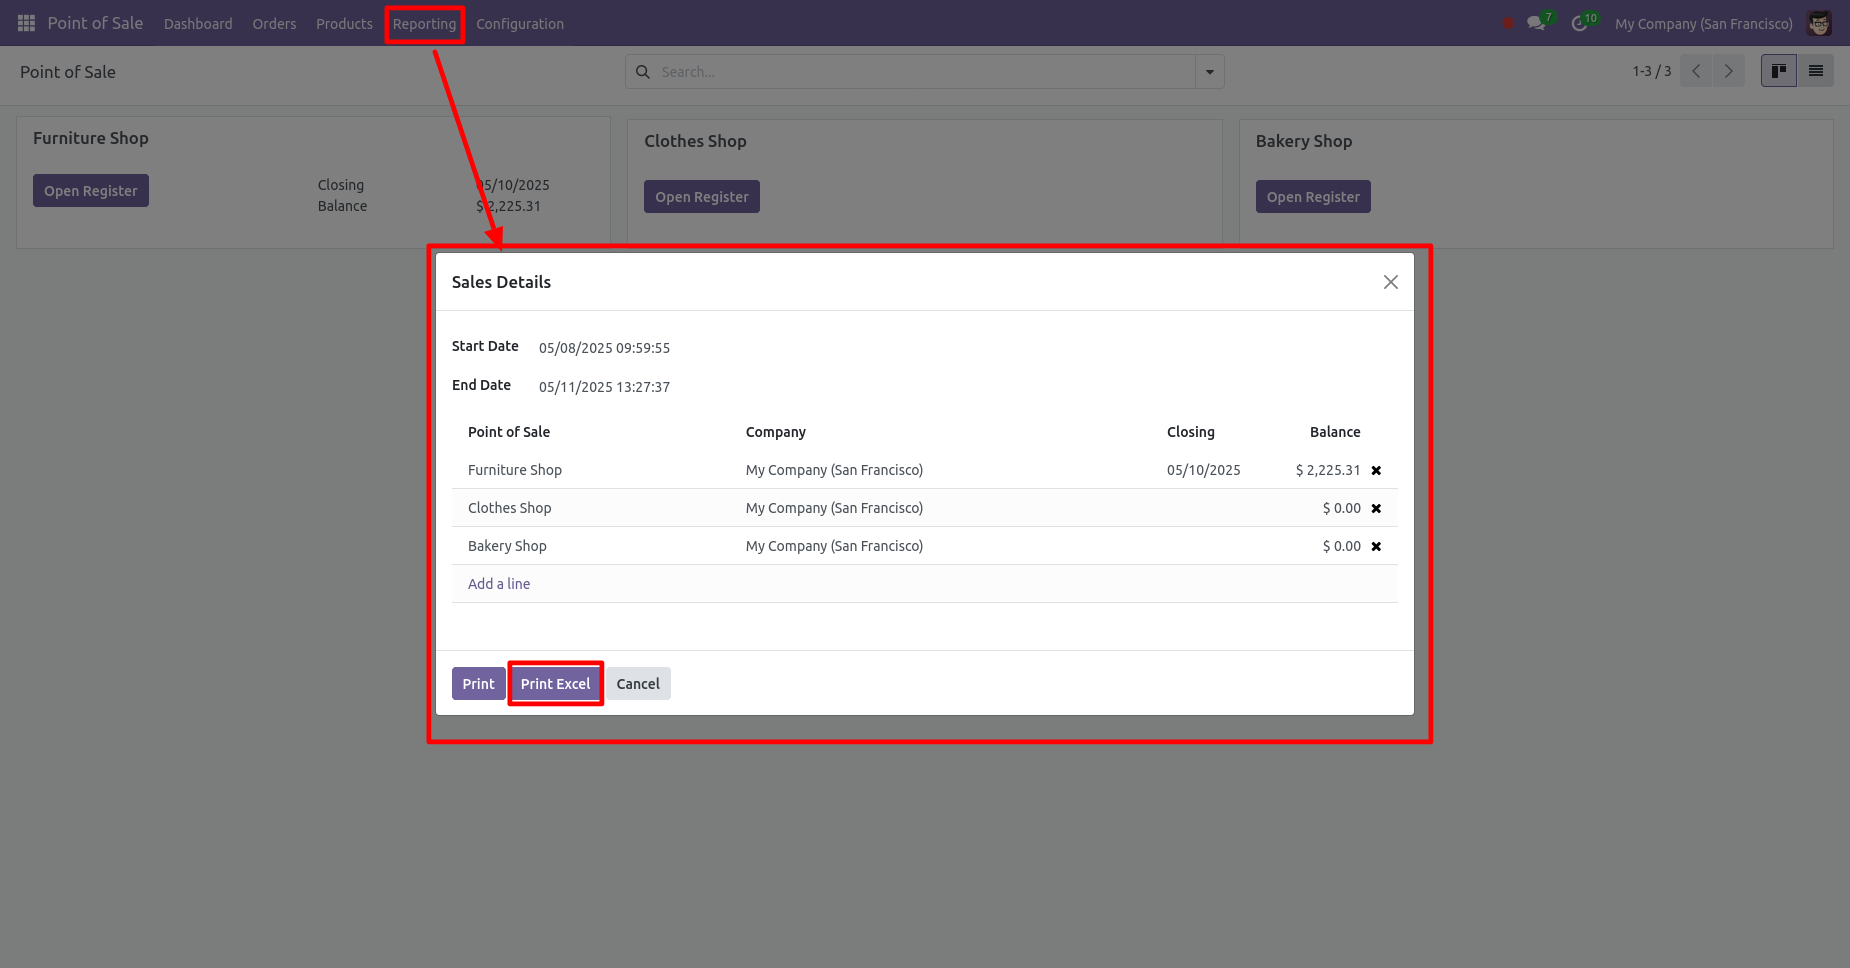Open the company switcher My Company
This screenshot has height=968, width=1850.
[x=1703, y=24]
